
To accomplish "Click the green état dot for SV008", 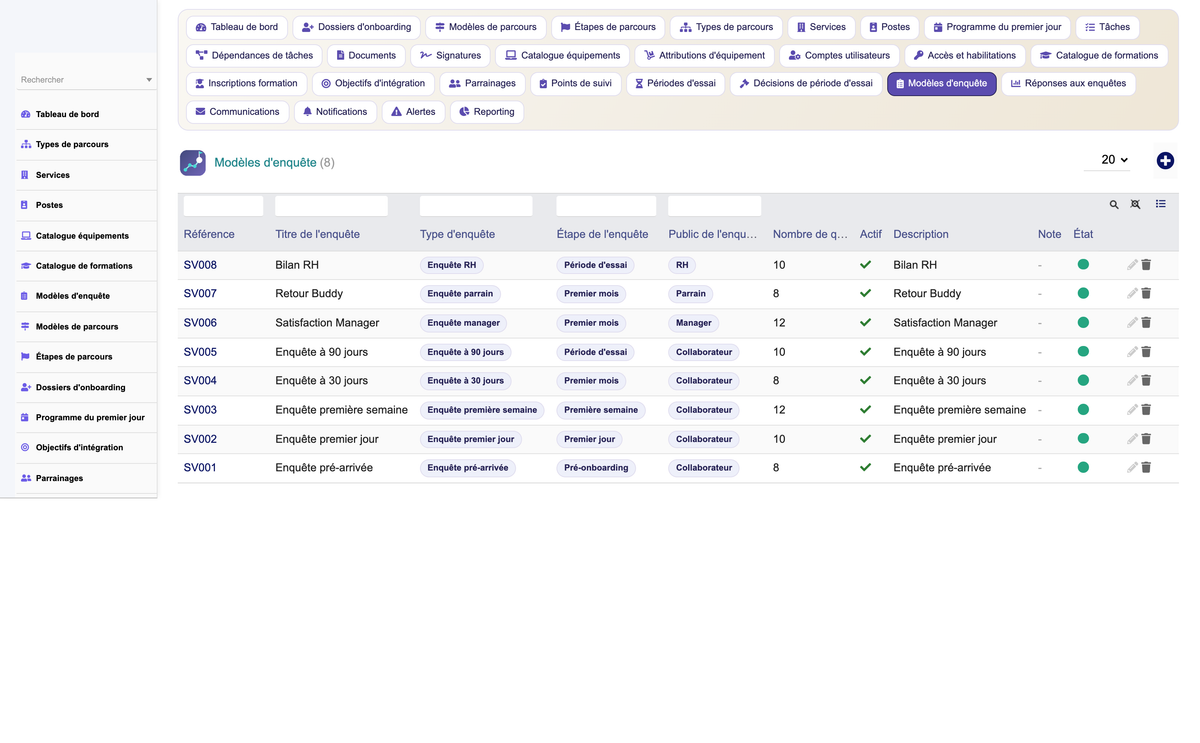I will coord(1083,265).
